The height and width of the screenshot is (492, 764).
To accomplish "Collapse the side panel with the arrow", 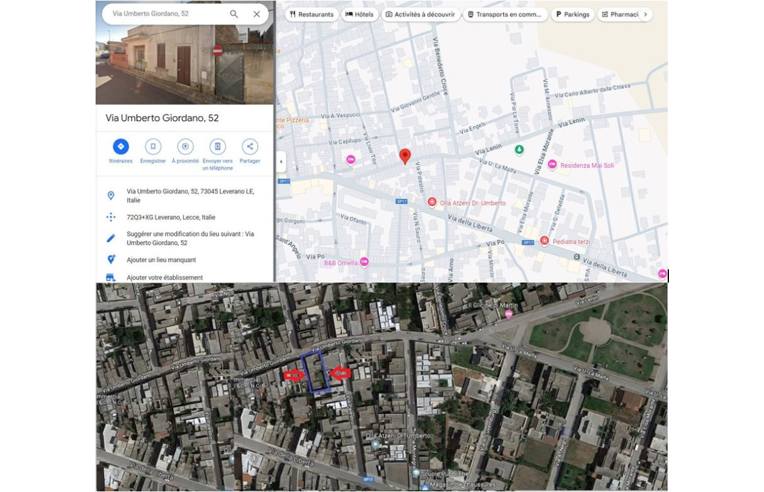I will click(x=281, y=162).
